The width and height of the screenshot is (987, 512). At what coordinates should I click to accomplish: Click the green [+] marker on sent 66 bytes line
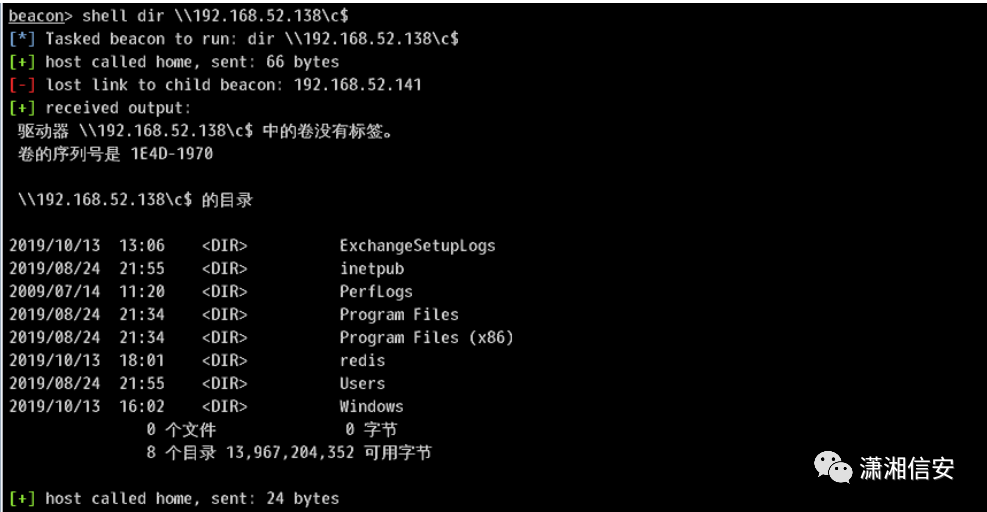pyautogui.click(x=22, y=62)
